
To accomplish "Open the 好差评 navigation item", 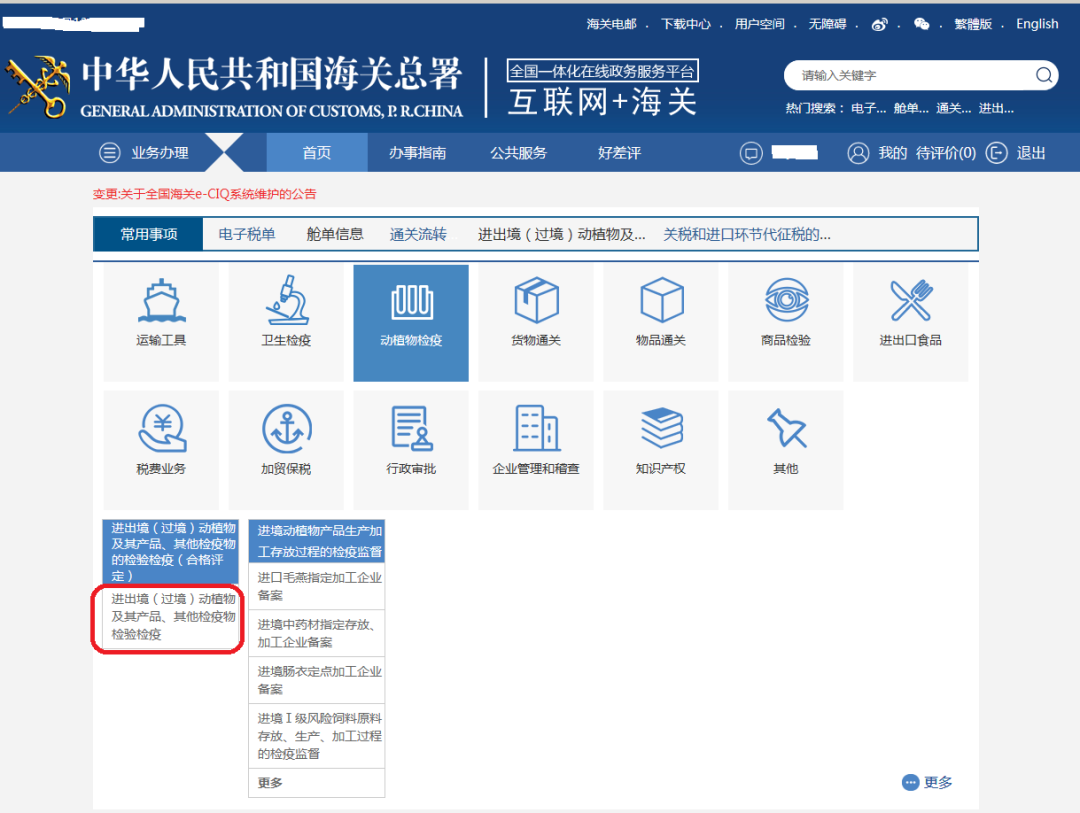I will pos(619,153).
